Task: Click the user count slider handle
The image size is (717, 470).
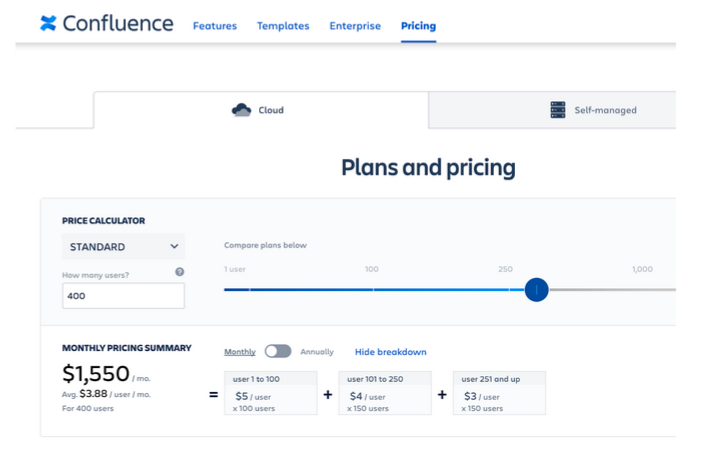Action: (536, 290)
